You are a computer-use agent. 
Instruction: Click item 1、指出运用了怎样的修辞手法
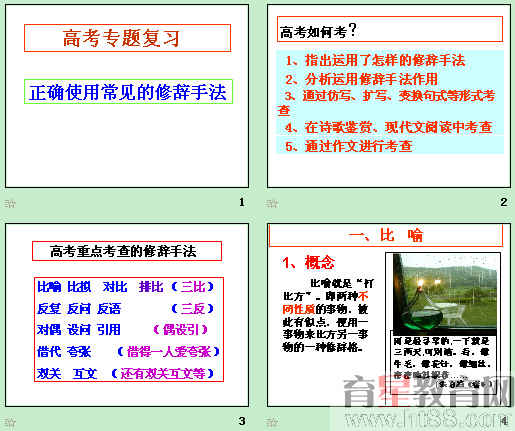(x=375, y=60)
